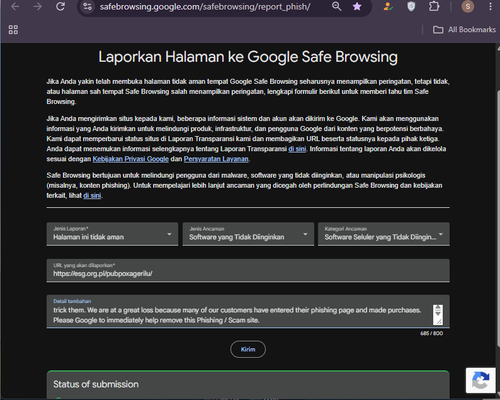Open the apps grid shortcut

(x=13, y=30)
